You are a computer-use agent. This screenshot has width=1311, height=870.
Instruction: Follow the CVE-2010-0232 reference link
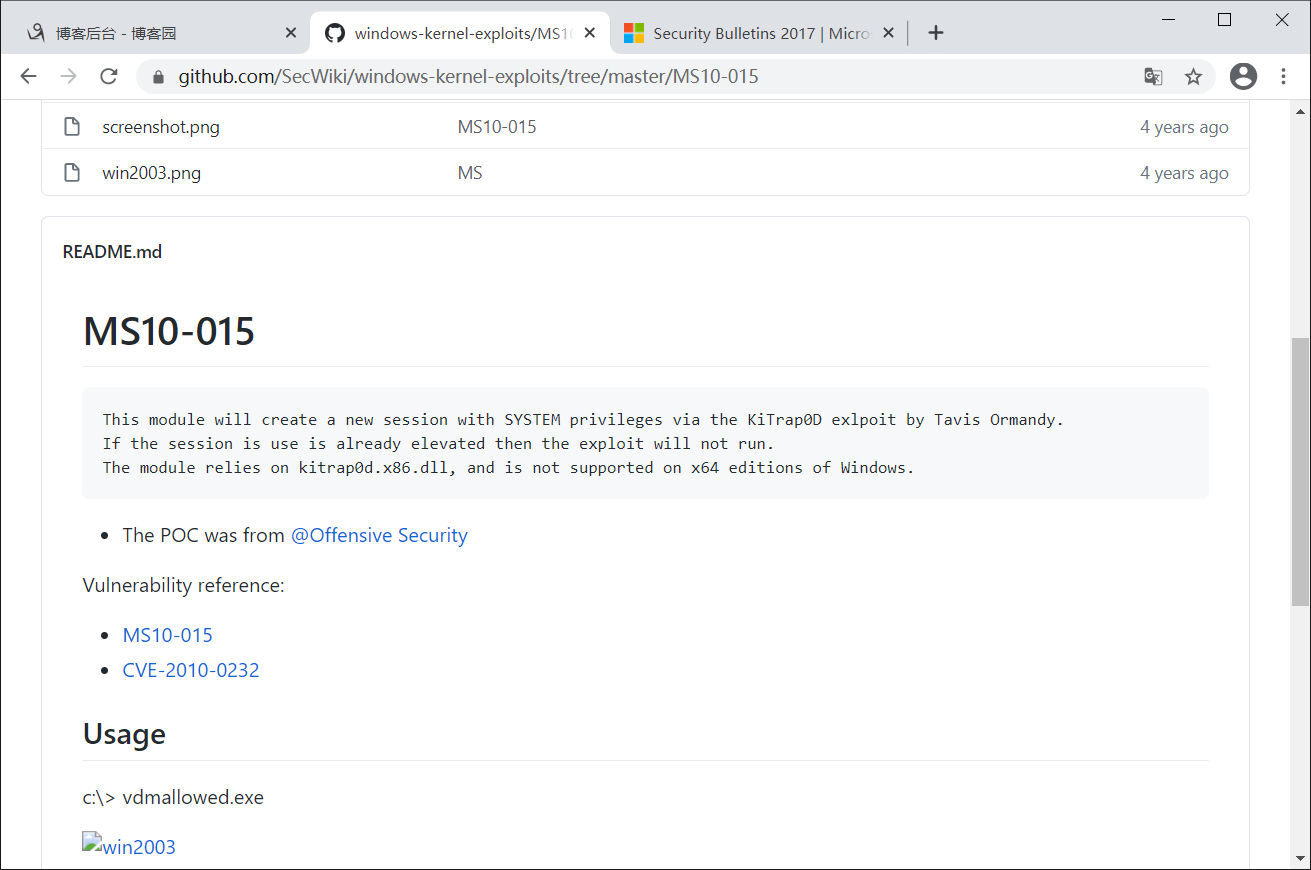pyautogui.click(x=191, y=670)
